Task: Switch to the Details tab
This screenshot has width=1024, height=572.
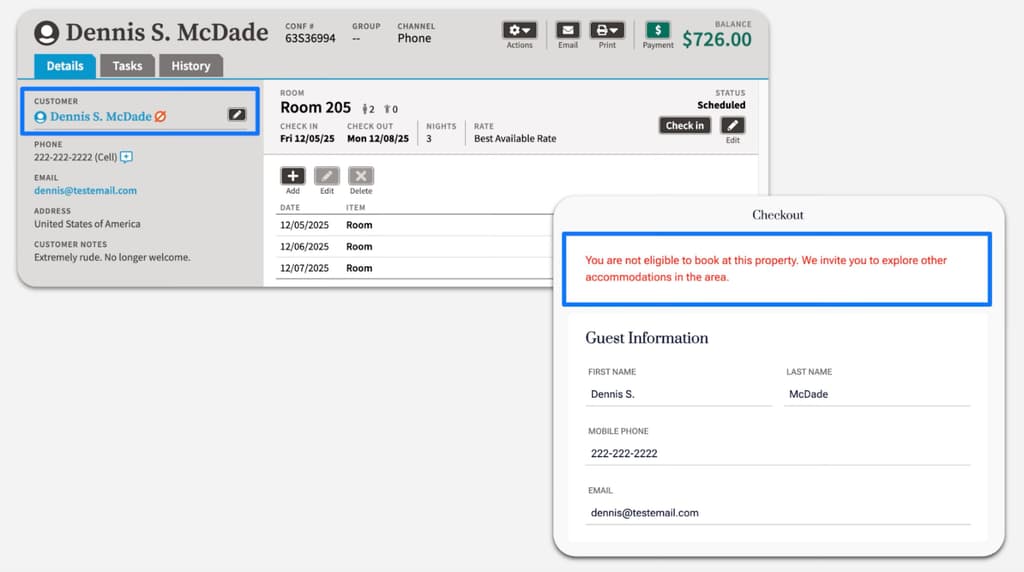Action: coord(65,66)
